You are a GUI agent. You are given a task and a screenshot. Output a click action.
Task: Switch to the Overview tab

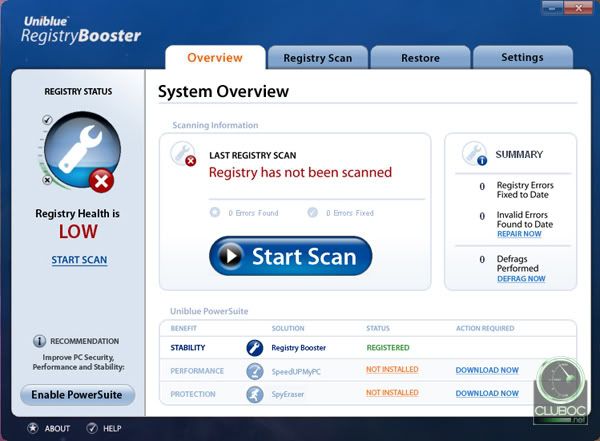point(215,58)
